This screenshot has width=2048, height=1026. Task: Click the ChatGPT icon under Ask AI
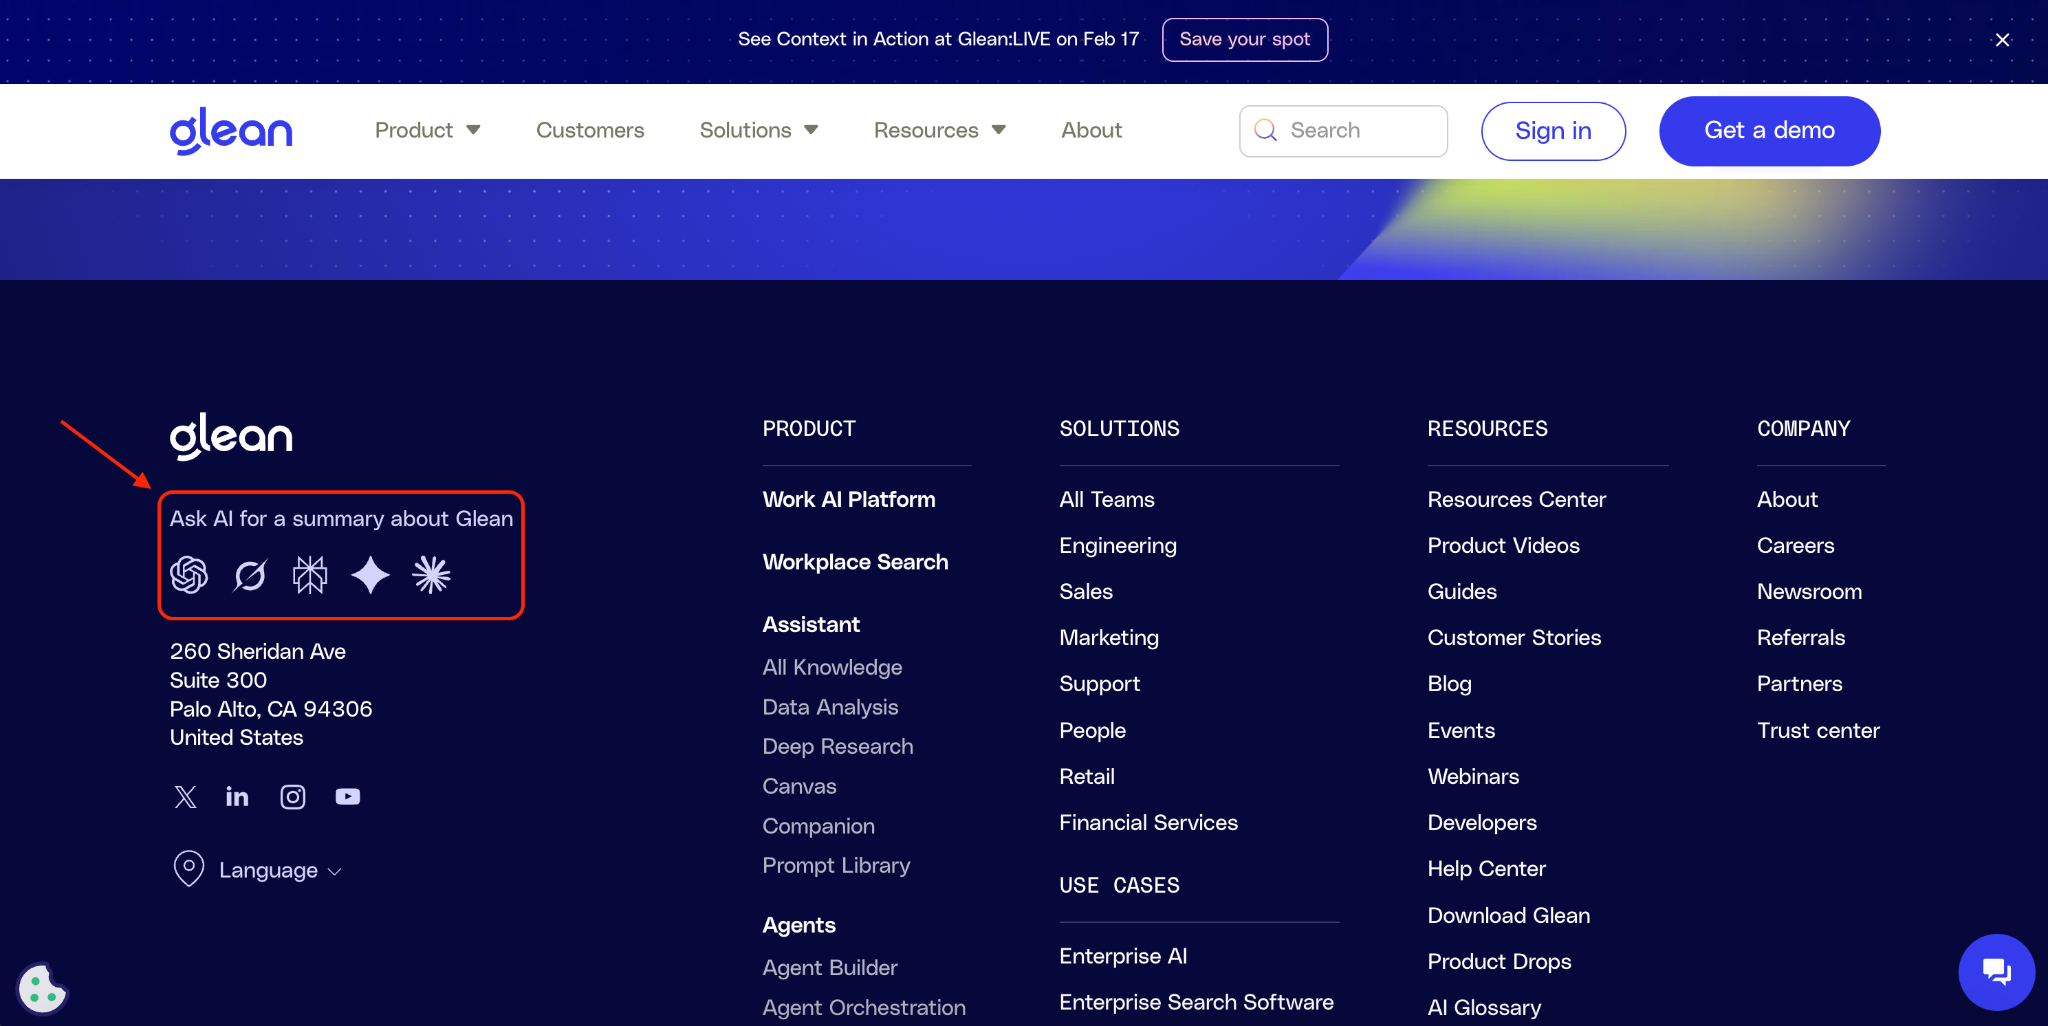189,575
